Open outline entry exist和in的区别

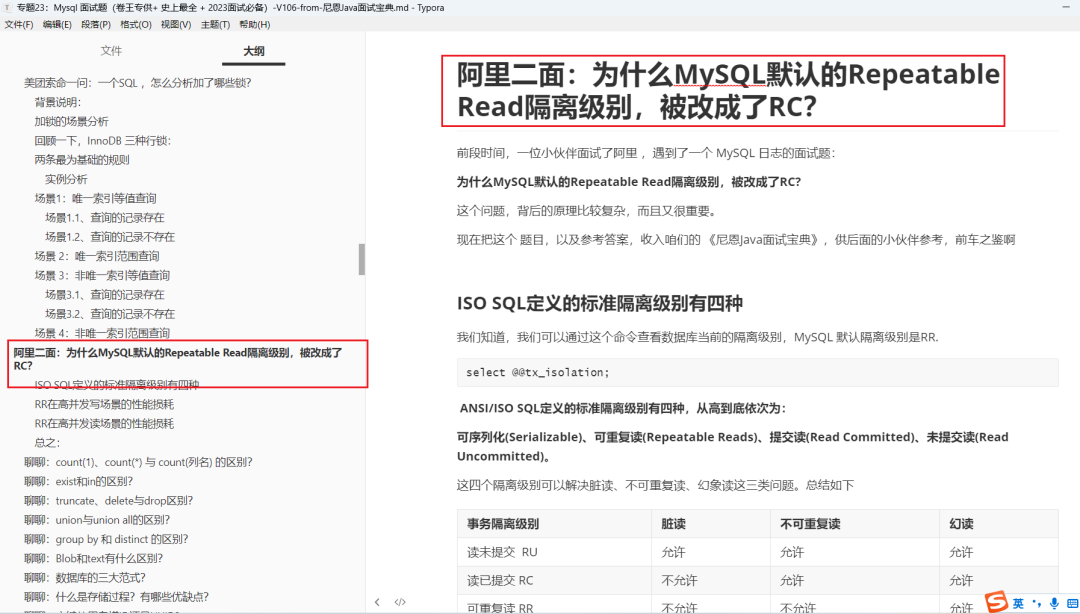(x=78, y=482)
